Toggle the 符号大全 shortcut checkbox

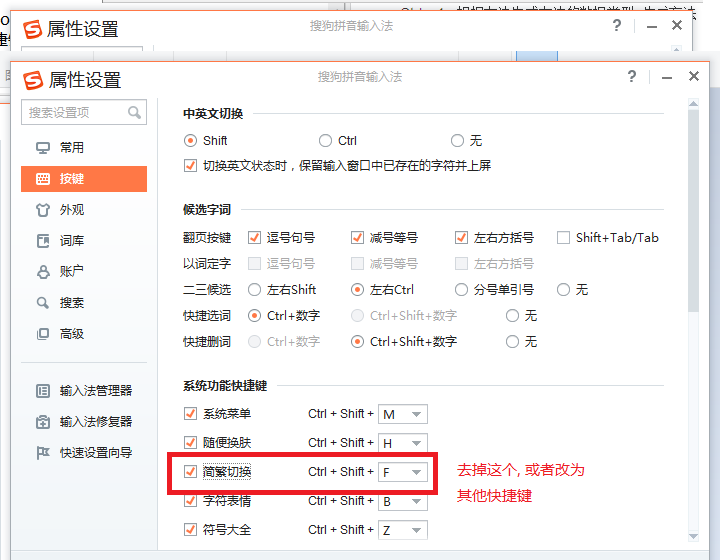tap(190, 530)
